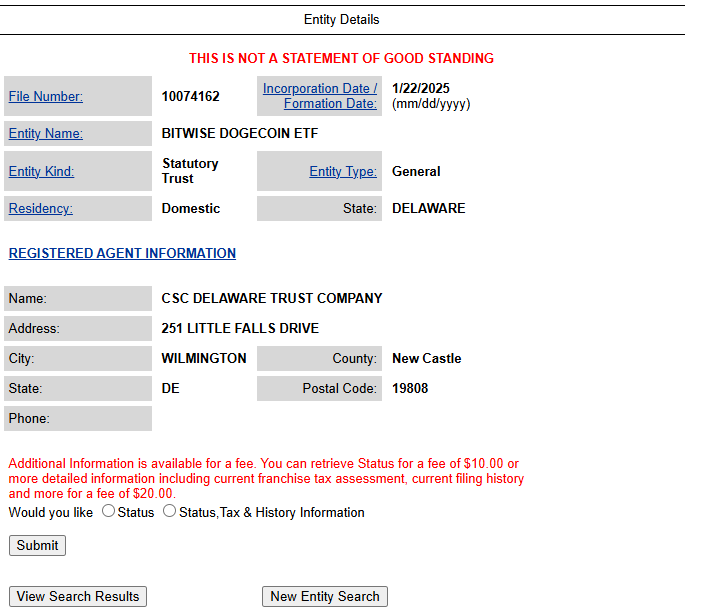Click the DE agent state value
Screen dimensions: 701x608
[170, 388]
